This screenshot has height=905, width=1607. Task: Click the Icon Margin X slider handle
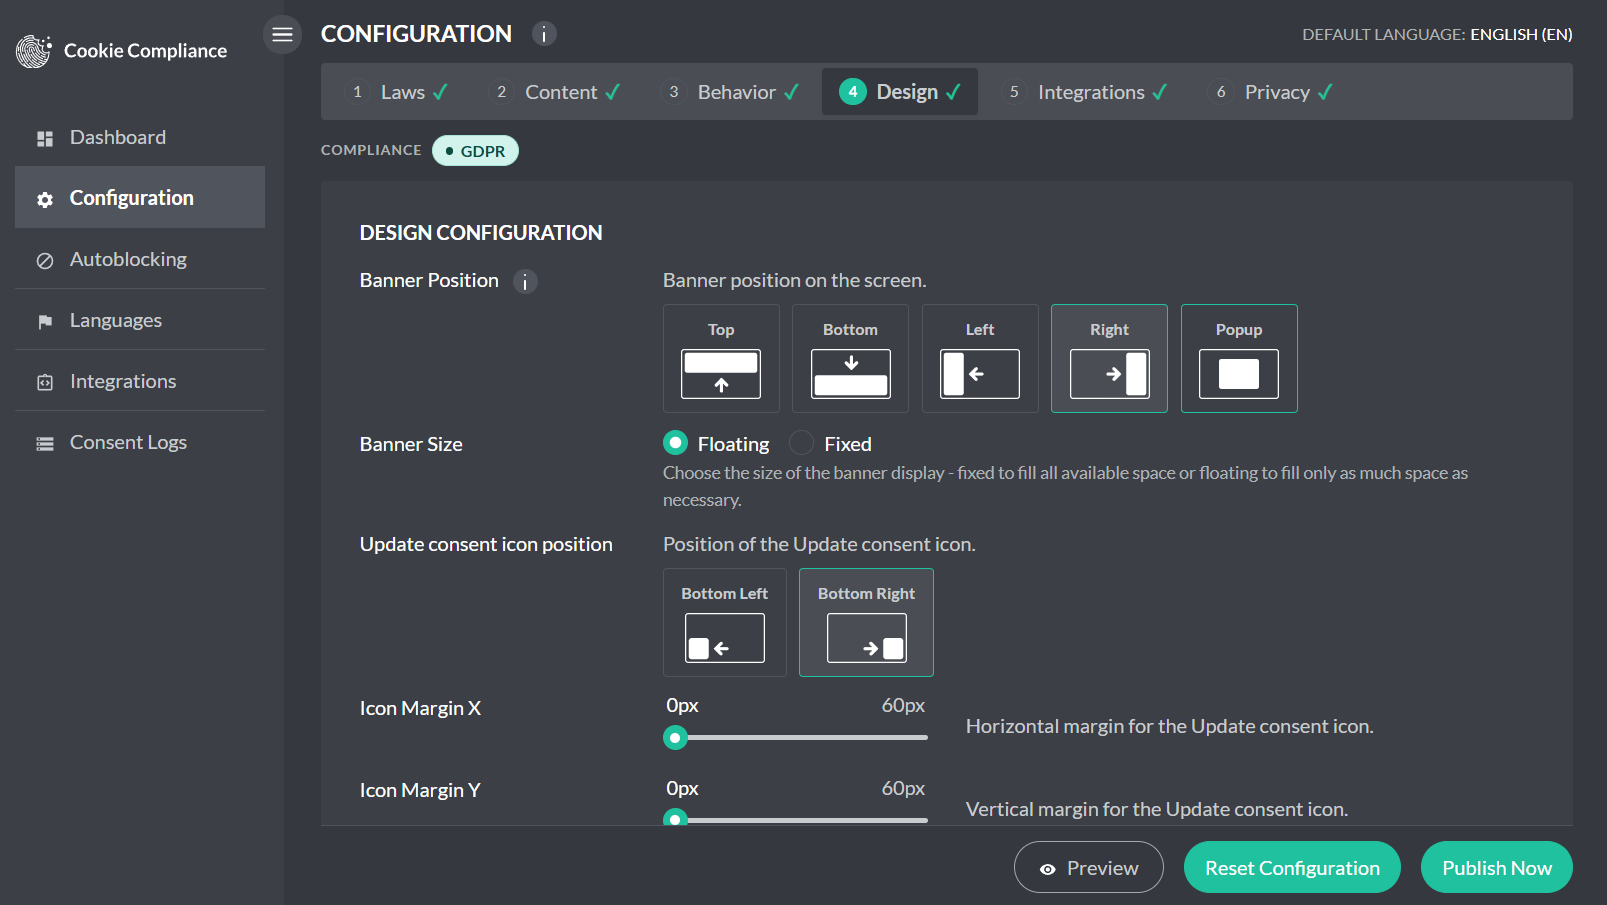point(676,738)
